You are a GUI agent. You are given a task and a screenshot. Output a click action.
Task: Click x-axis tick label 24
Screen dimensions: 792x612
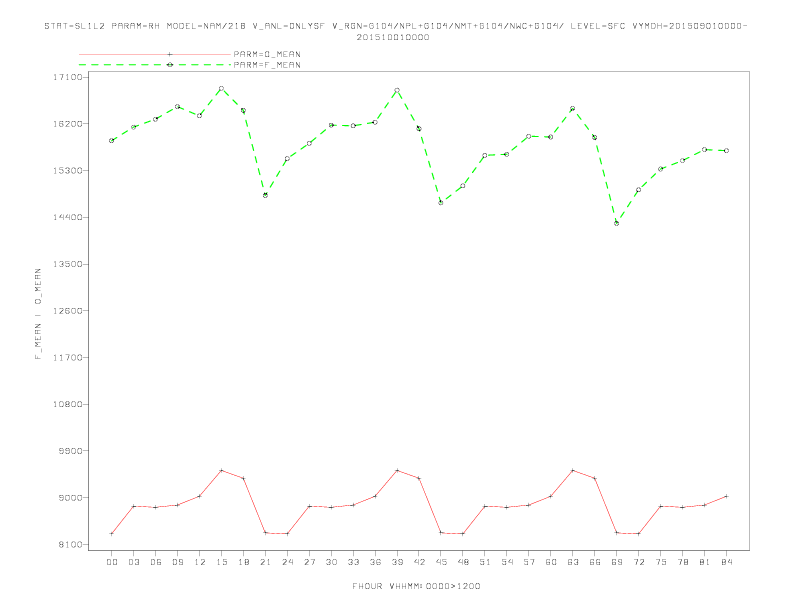pyautogui.click(x=287, y=562)
